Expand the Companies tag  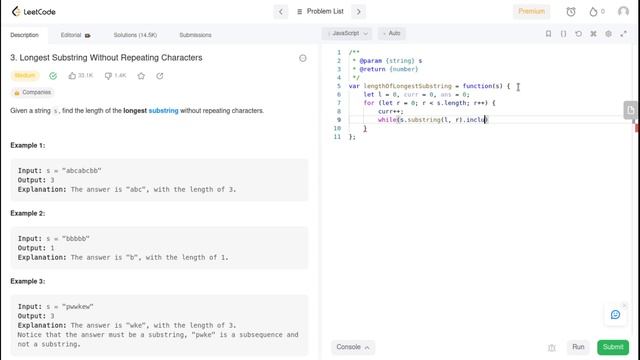[x=32, y=93]
